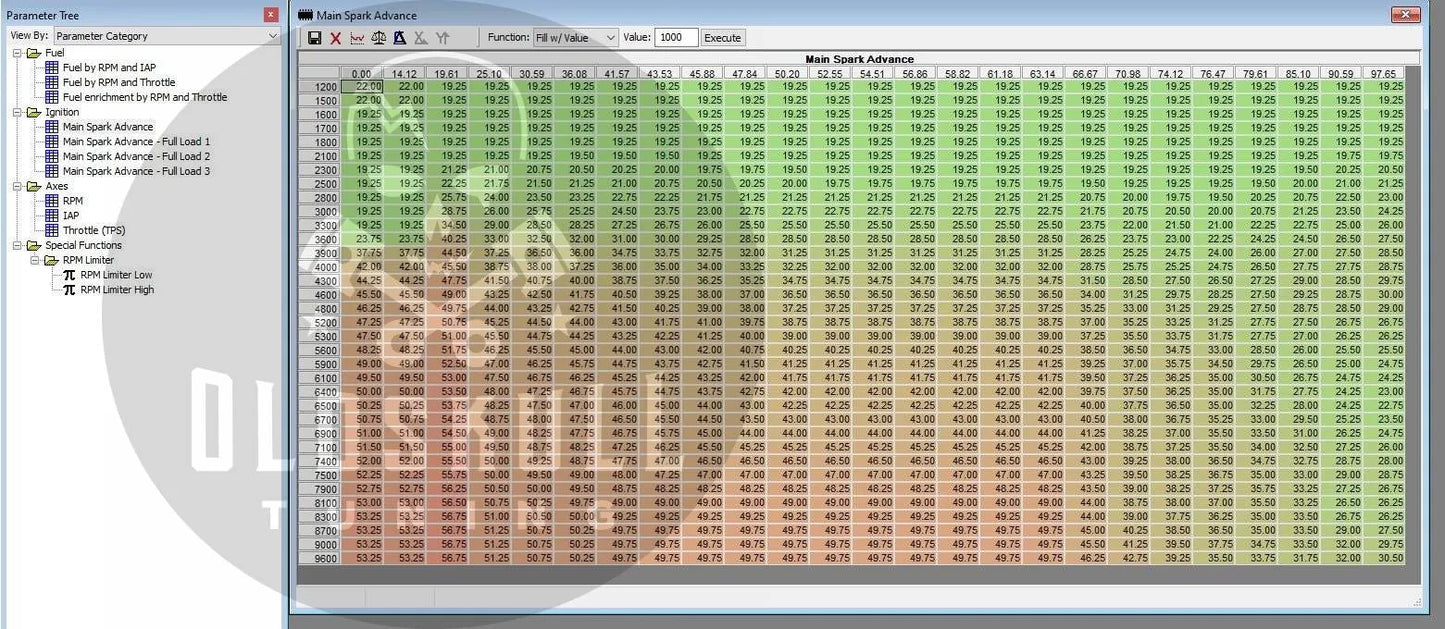
Task: Collapse the RPM Limiter subfolder
Action: 33,260
